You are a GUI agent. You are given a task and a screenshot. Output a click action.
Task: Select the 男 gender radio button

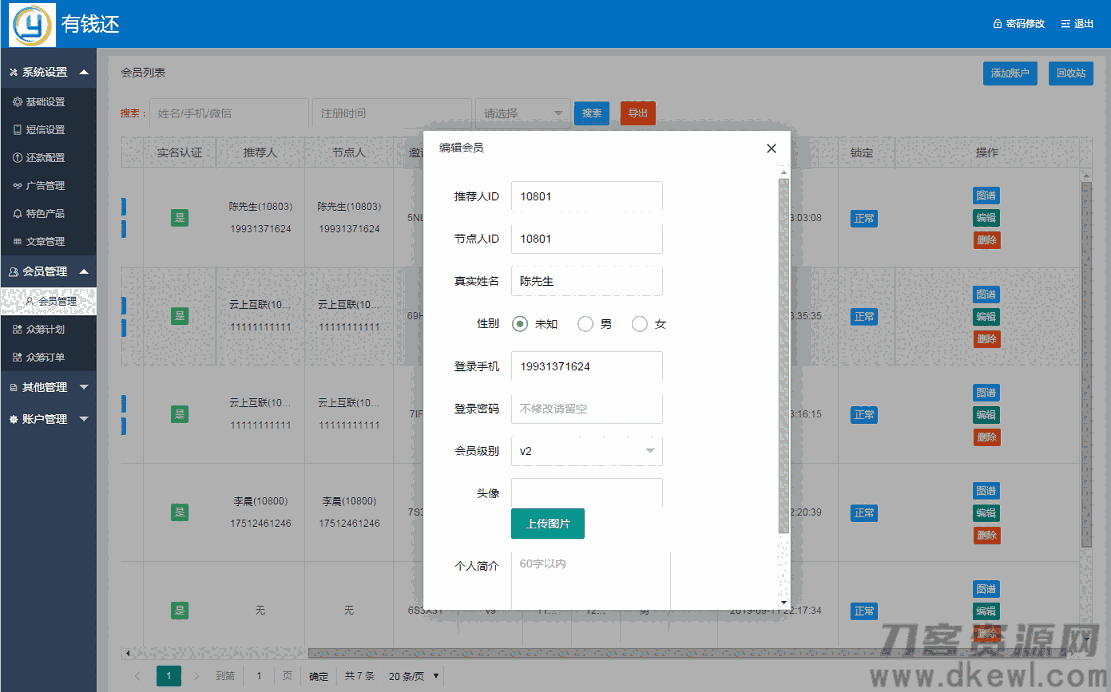(x=586, y=324)
